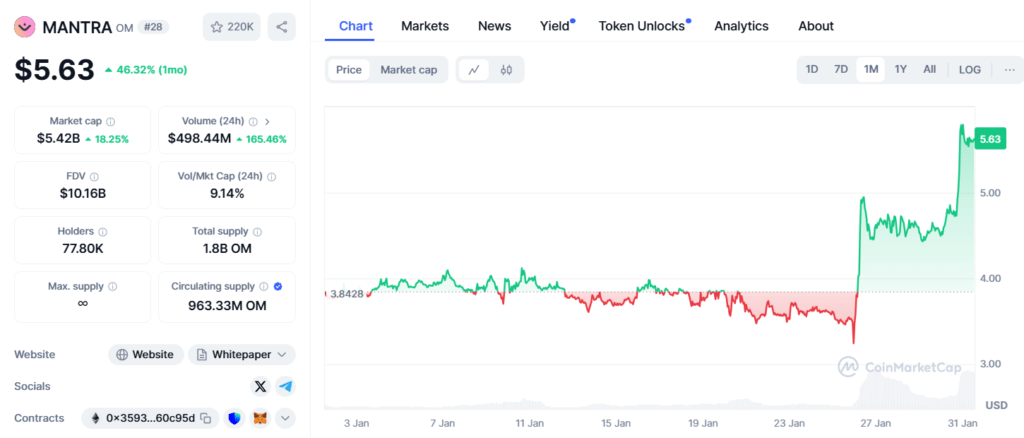Screen dimensions: 1024x438
Task: Set chart range to 7D
Action: pyautogui.click(x=841, y=69)
